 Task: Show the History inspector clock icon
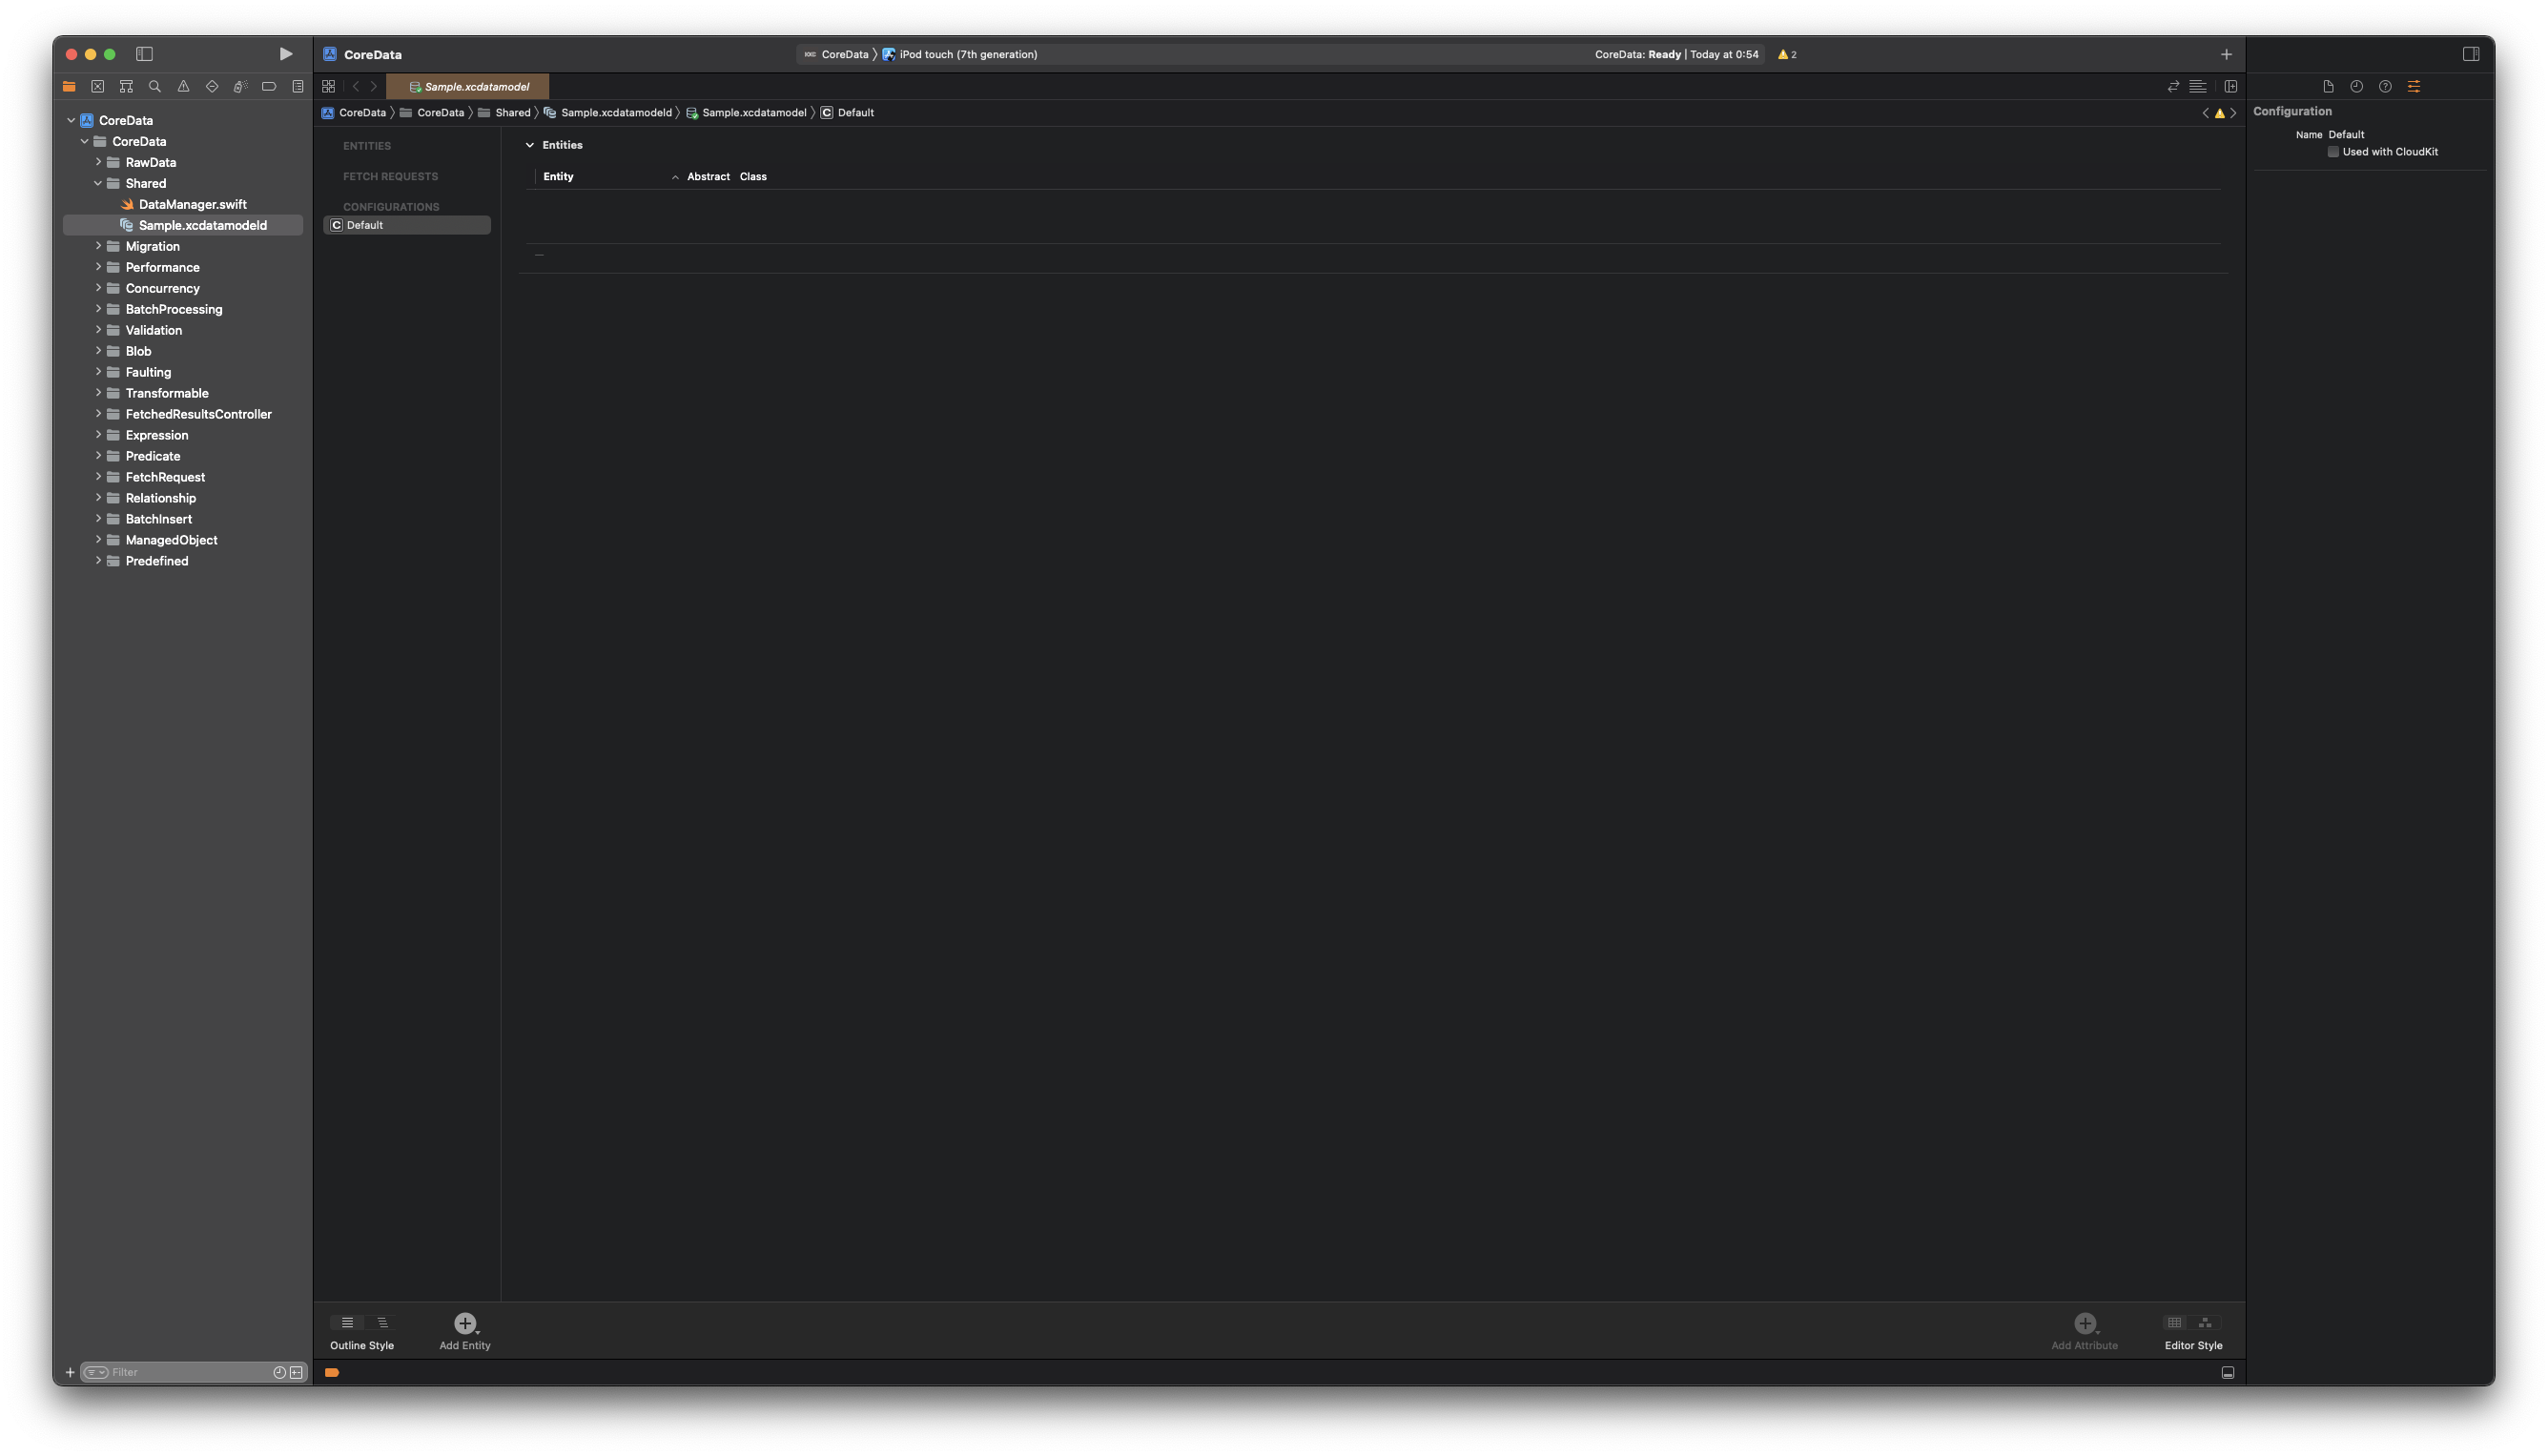(x=2356, y=87)
